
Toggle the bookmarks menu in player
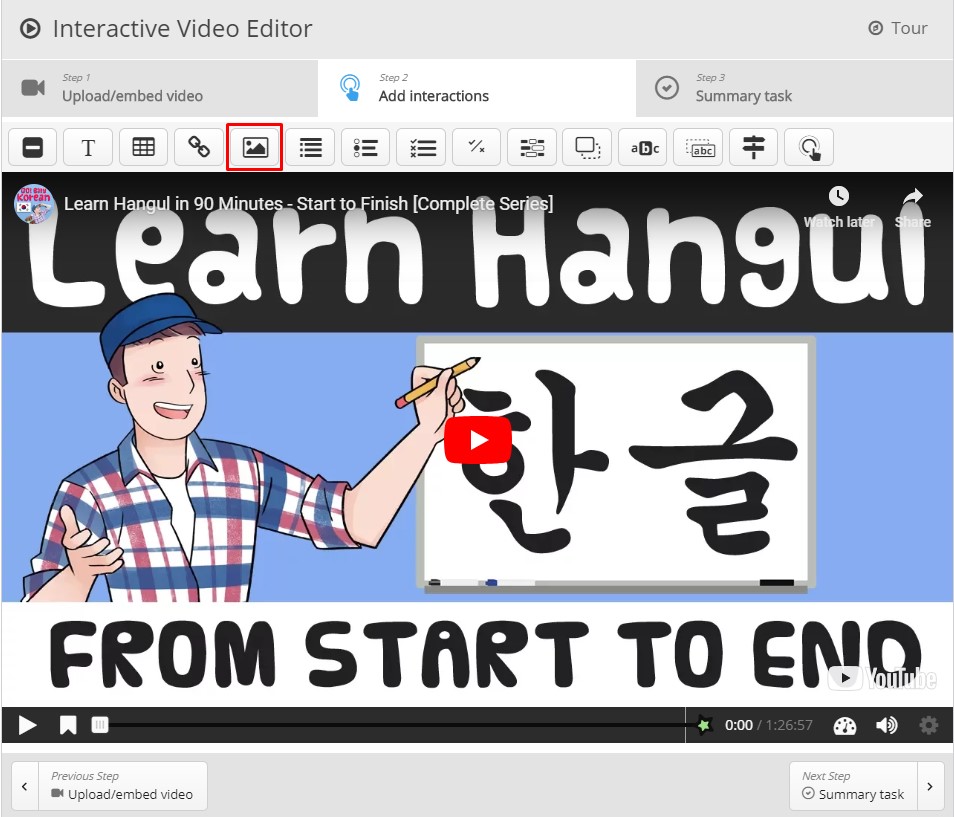click(67, 725)
